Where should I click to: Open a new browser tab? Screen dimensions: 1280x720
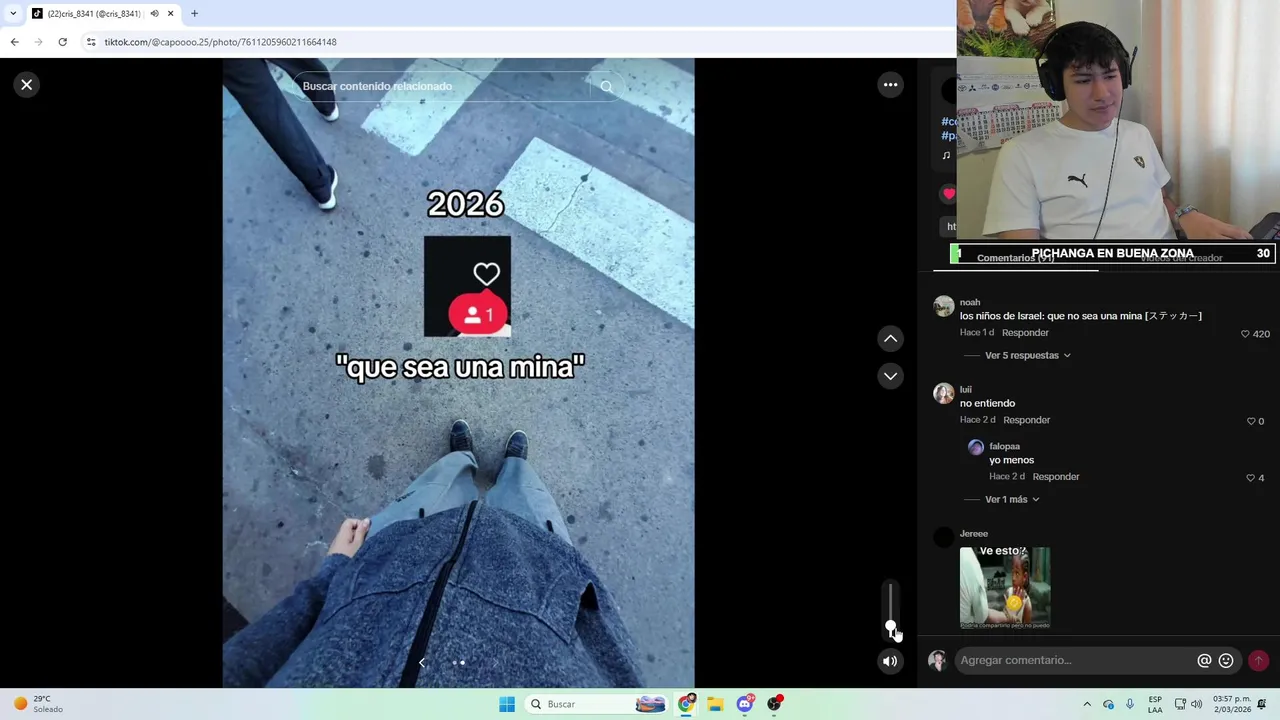coord(194,14)
